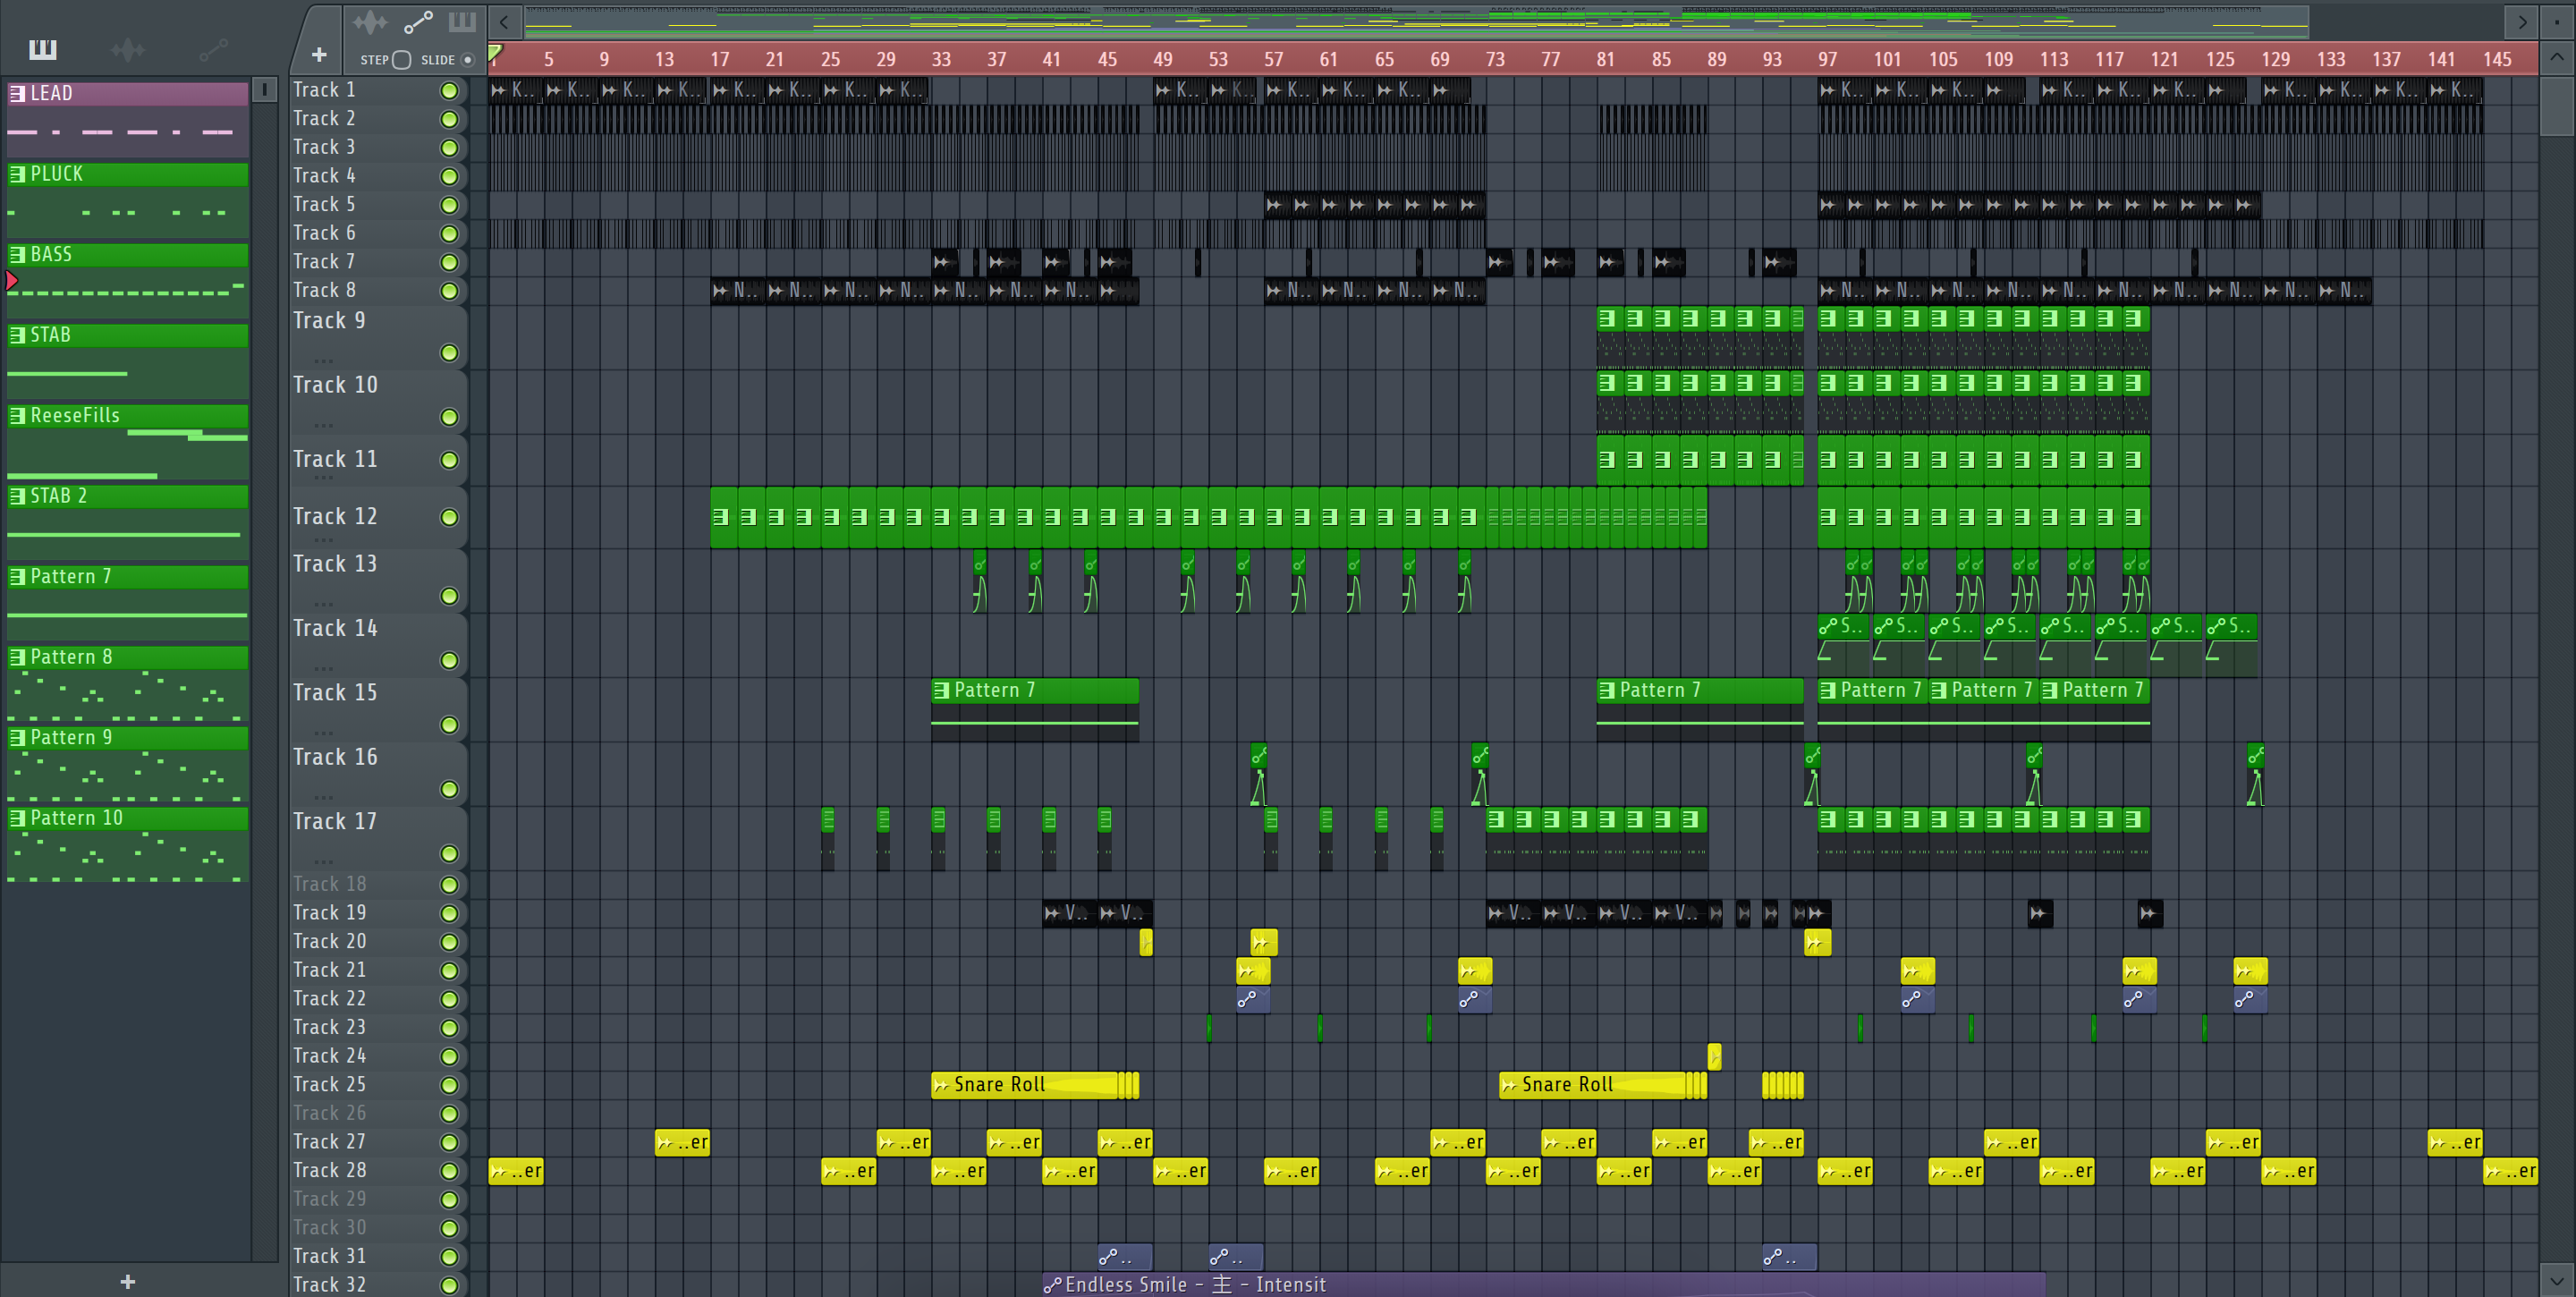2576x1297 pixels.
Task: Click the up arrow of the vertical scrollbar
Action: tap(2557, 57)
